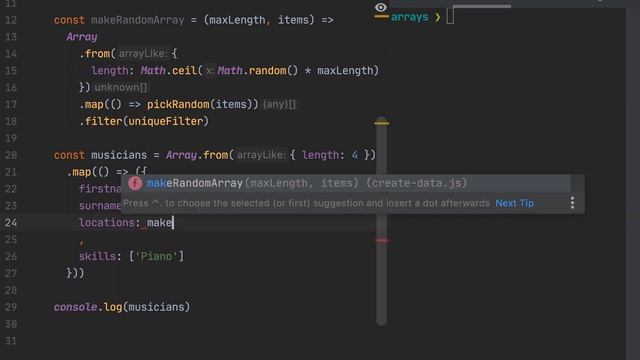
Task: Click line number 12 in gutter
Action: click(11, 20)
